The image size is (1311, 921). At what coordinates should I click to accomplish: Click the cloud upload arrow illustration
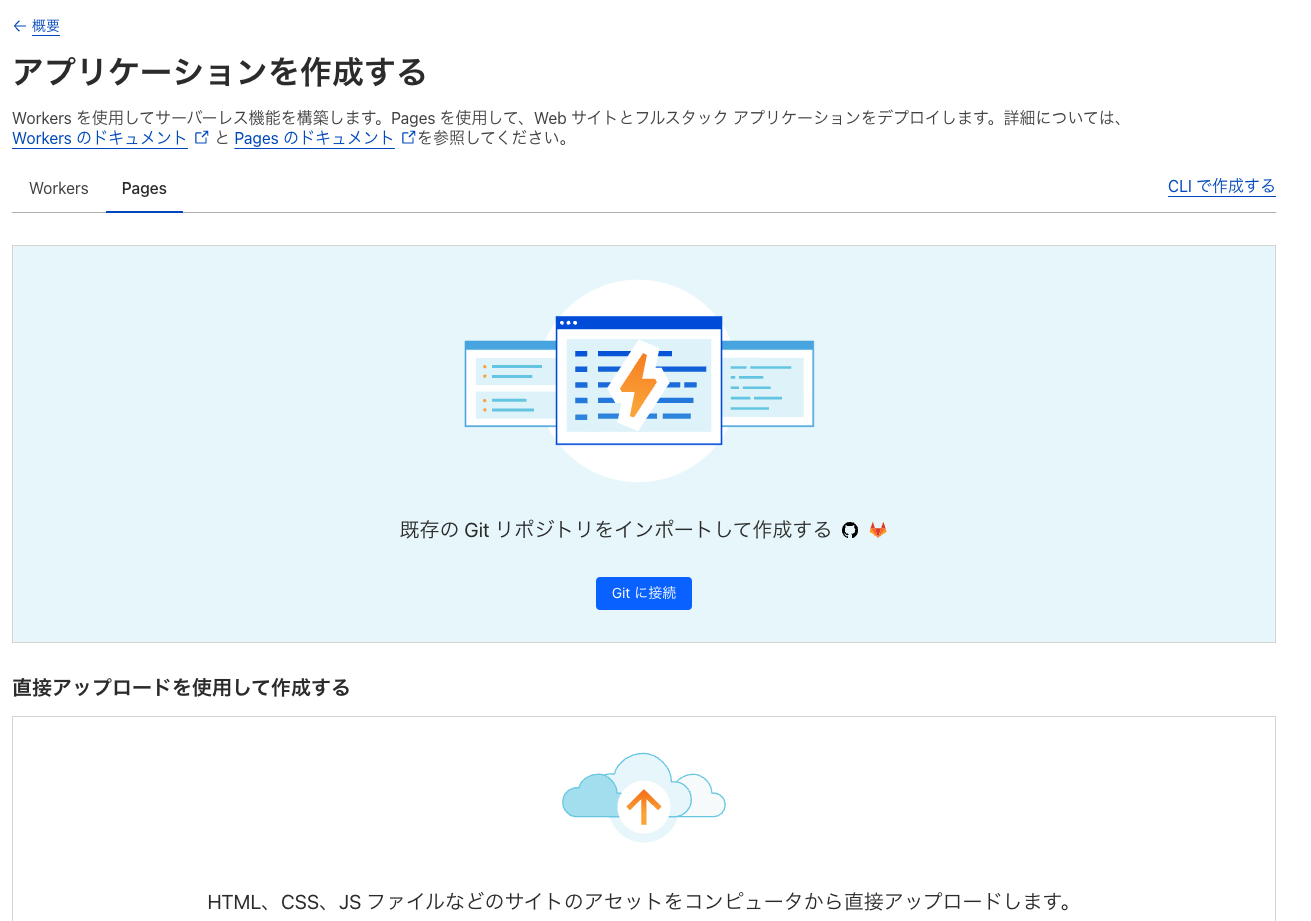643,797
